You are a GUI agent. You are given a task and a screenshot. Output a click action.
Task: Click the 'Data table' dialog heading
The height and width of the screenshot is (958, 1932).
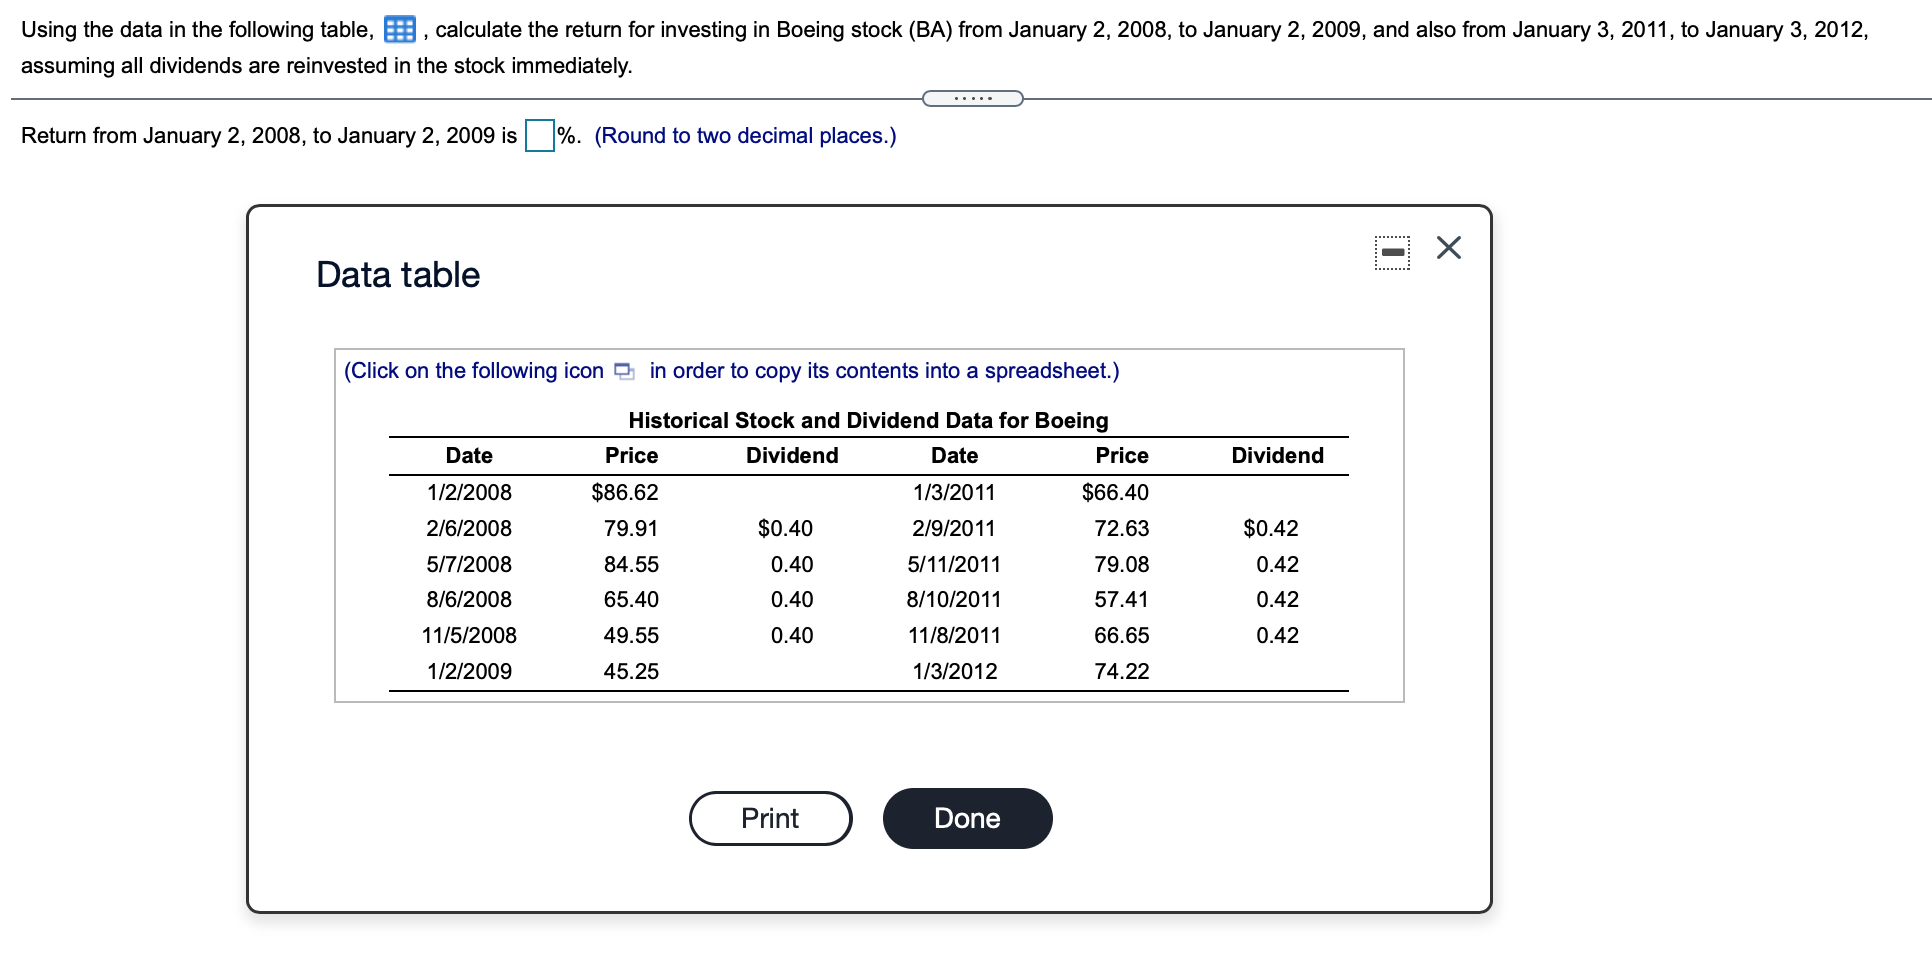pyautogui.click(x=398, y=275)
